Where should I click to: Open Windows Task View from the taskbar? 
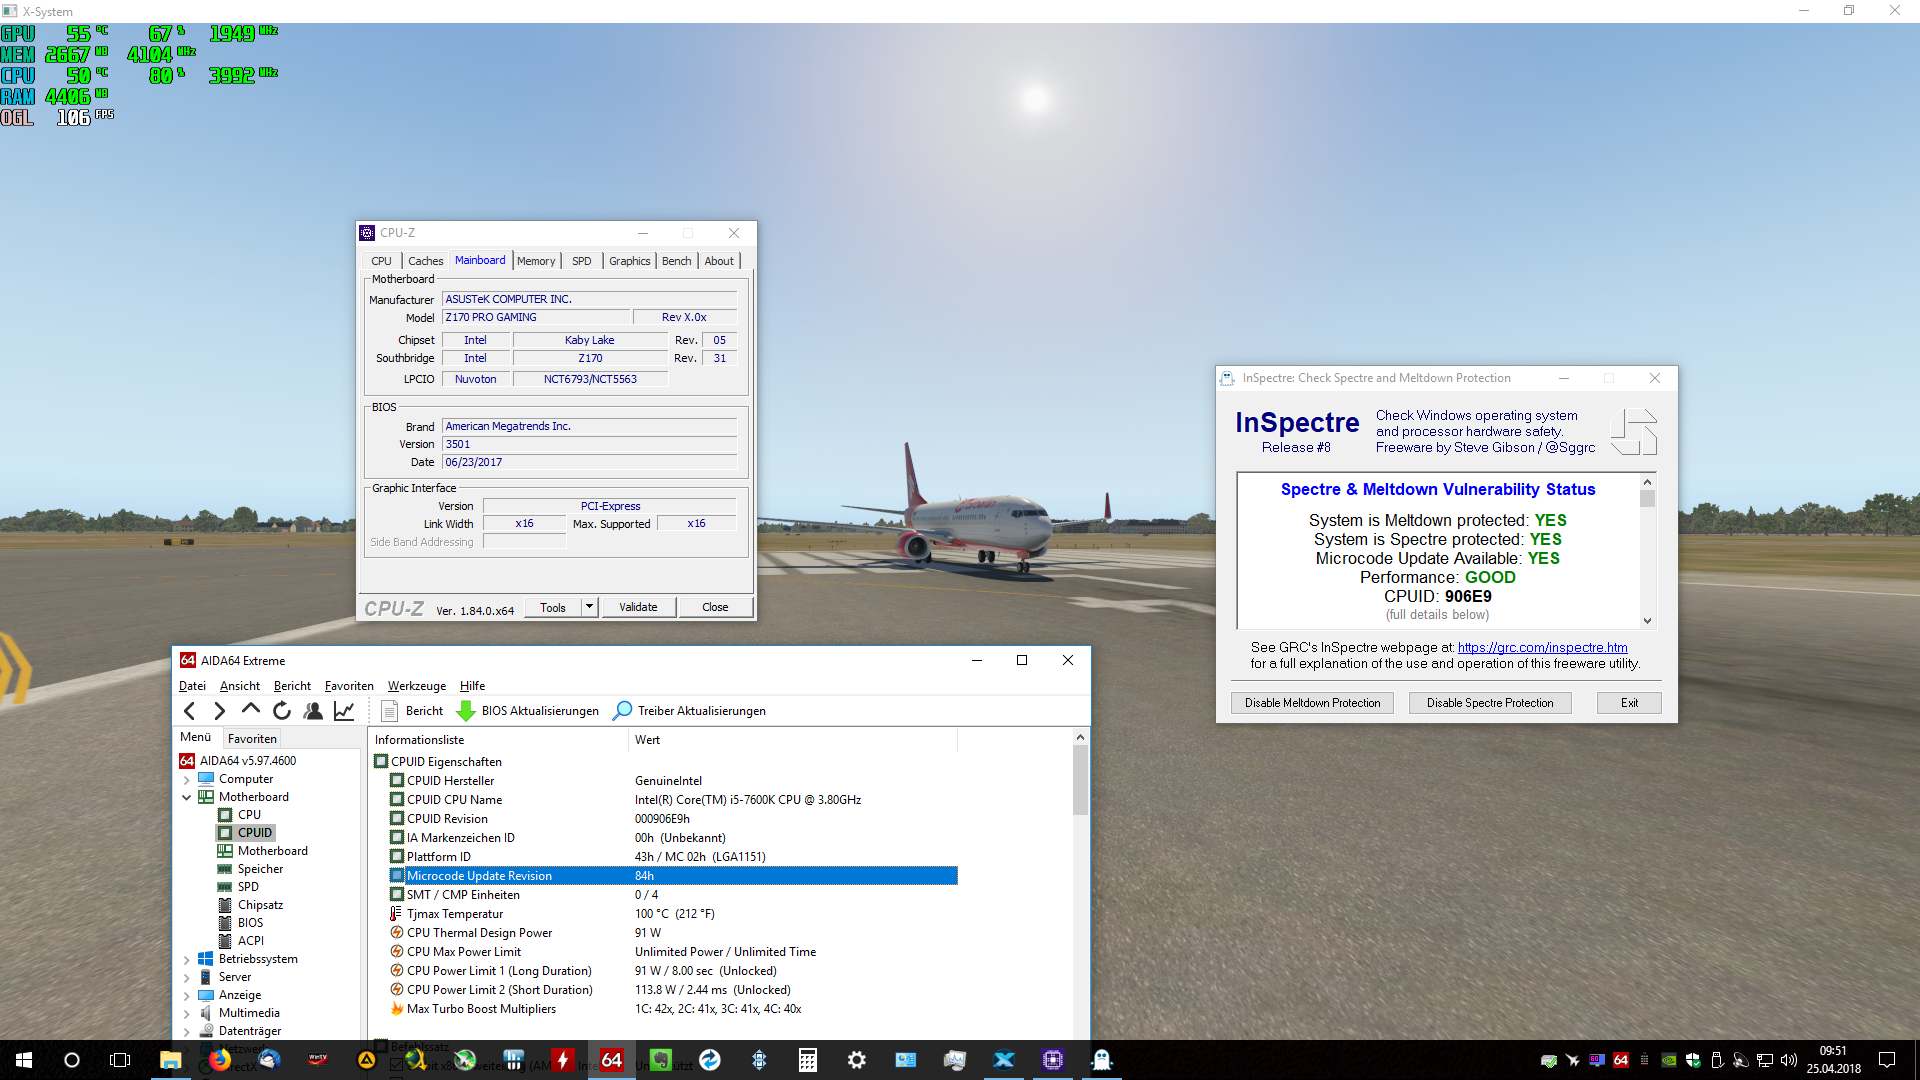(x=120, y=1060)
